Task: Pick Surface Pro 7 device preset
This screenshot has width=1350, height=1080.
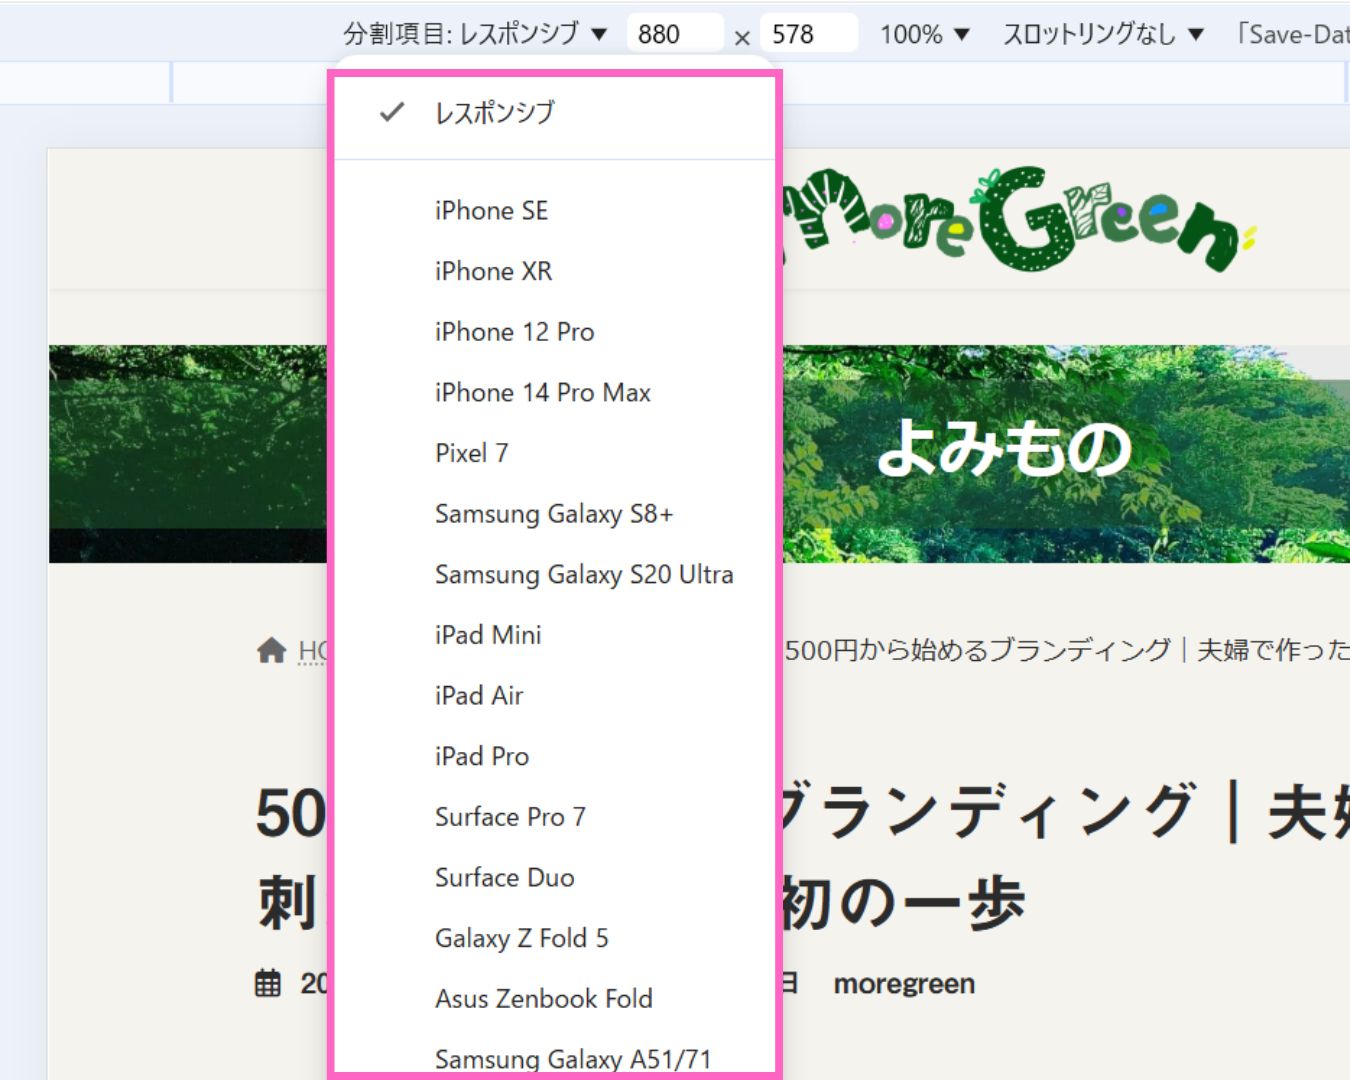Action: click(510, 817)
